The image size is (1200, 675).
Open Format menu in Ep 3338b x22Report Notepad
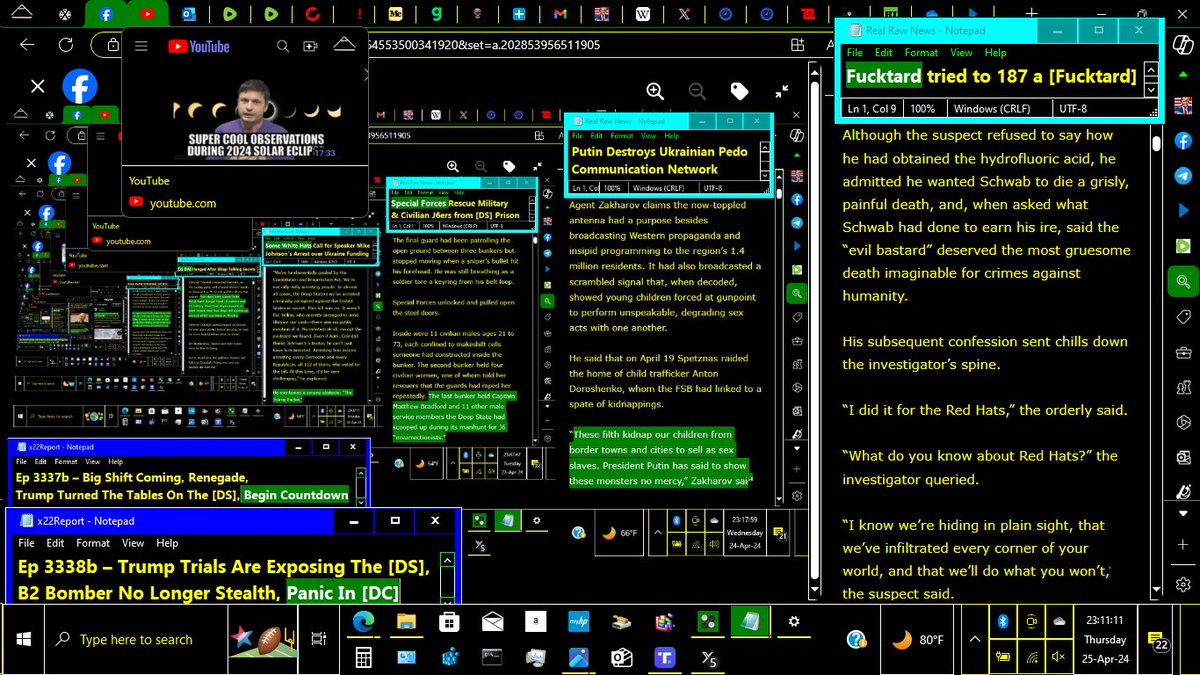point(93,543)
